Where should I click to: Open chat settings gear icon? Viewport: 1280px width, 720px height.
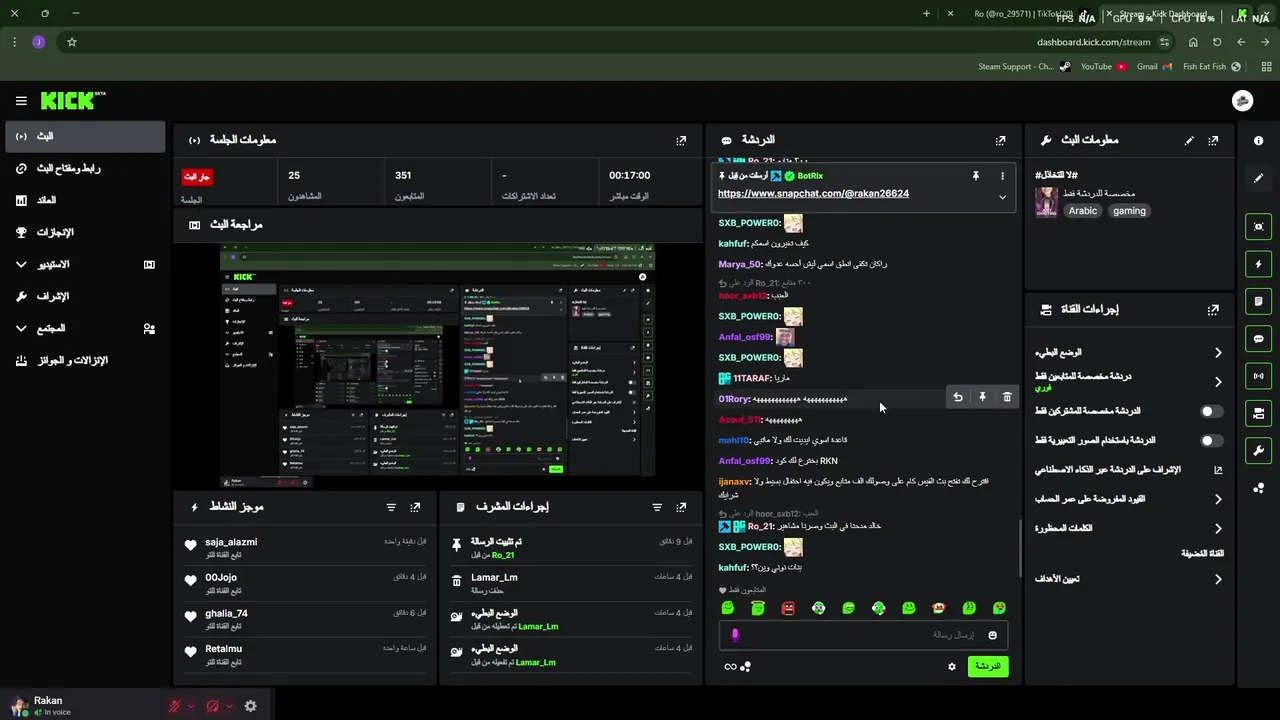point(951,667)
